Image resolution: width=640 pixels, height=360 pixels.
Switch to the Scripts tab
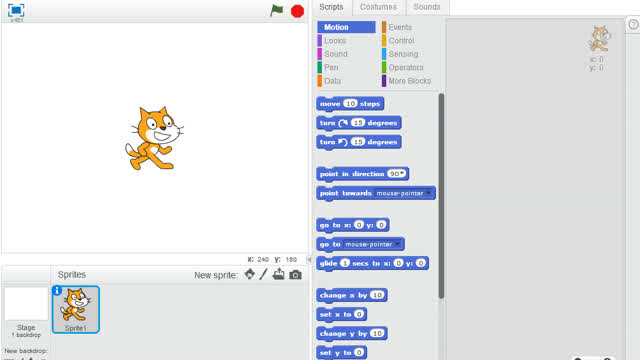pos(331,7)
